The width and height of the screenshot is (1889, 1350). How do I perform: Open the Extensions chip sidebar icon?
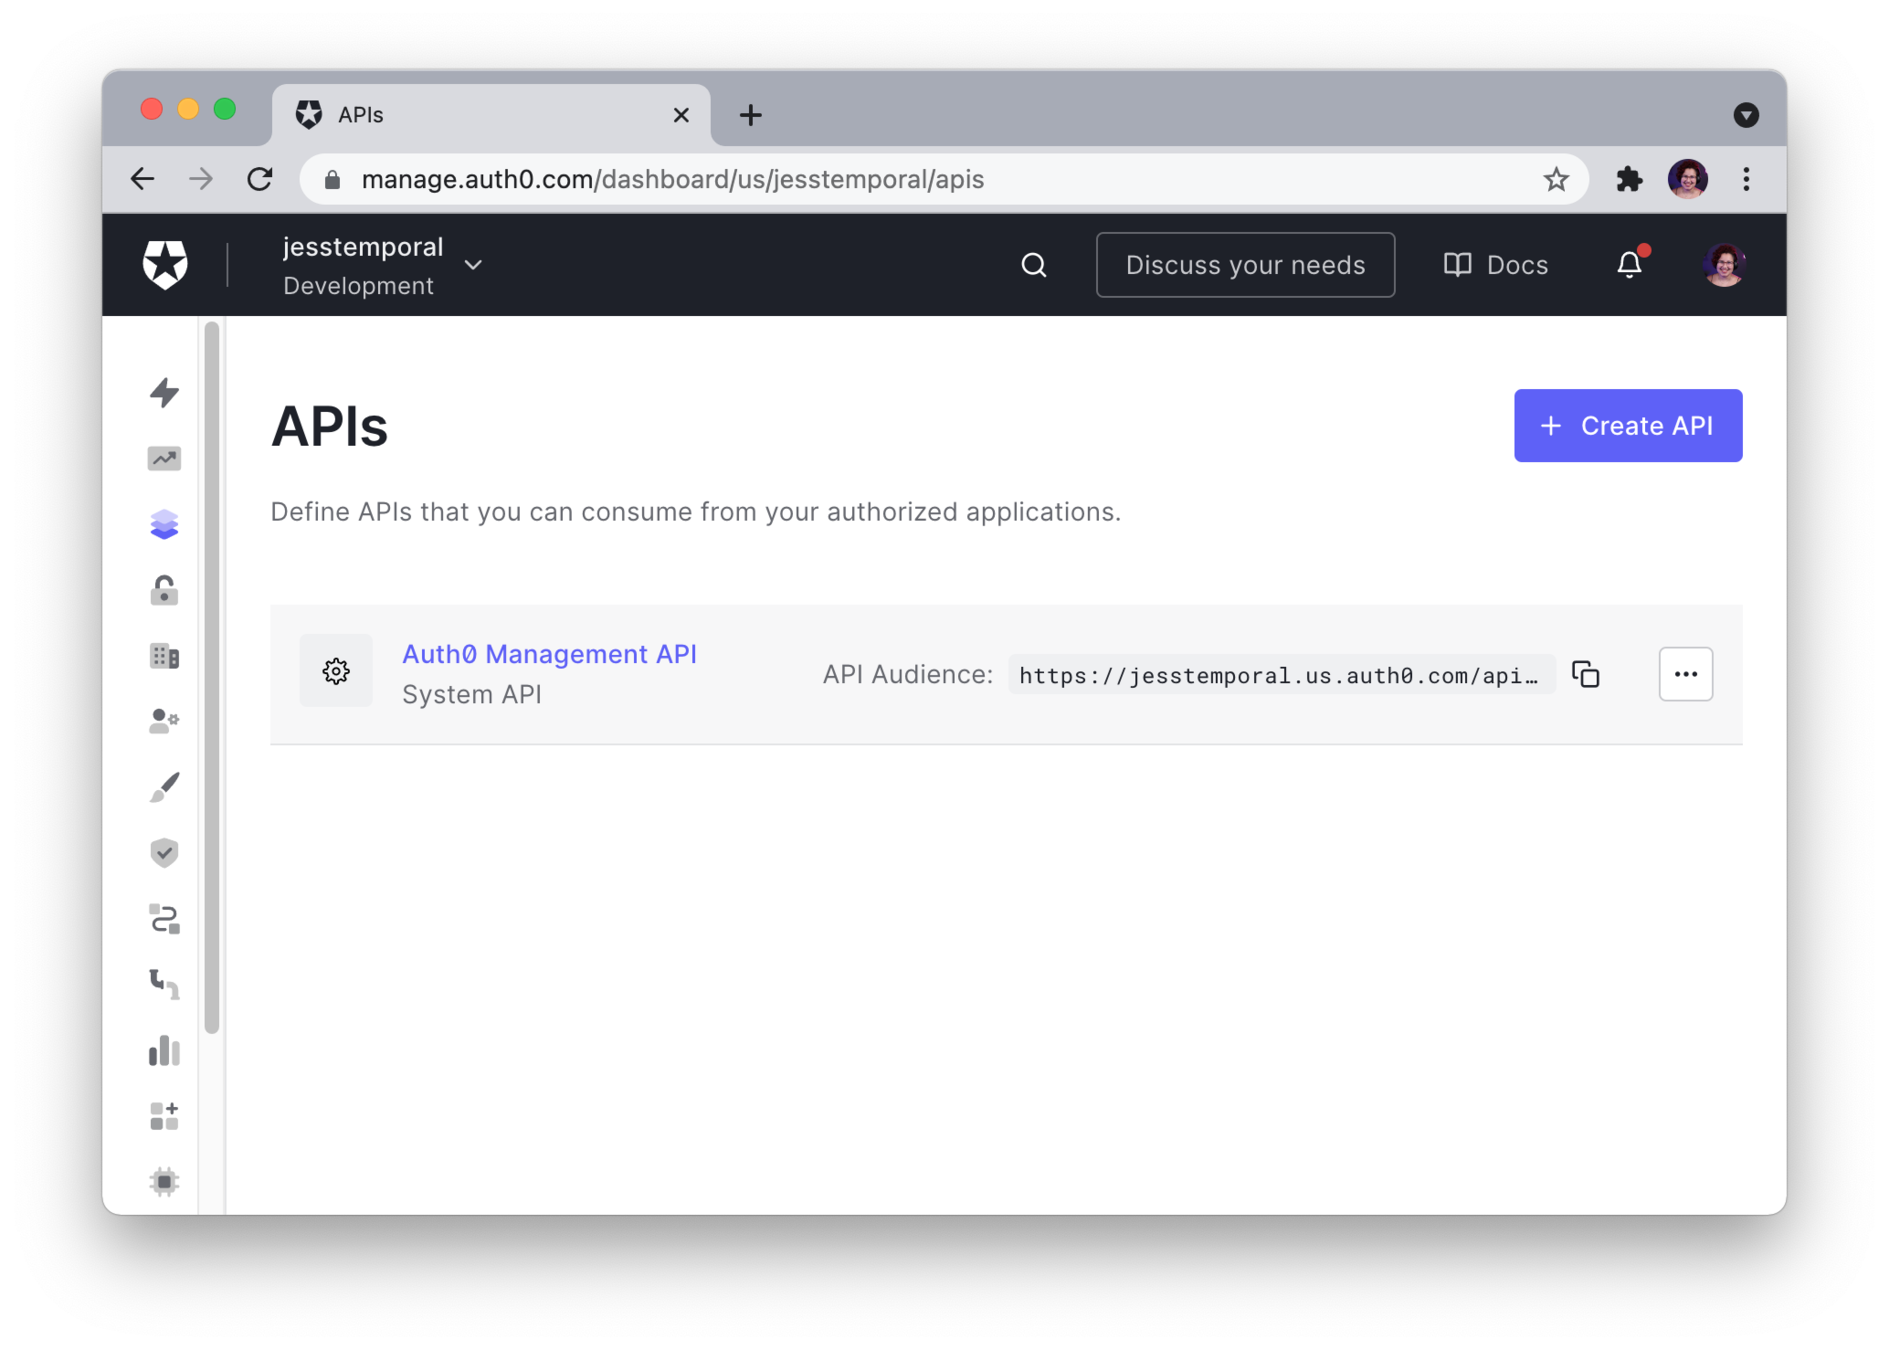(x=164, y=1181)
